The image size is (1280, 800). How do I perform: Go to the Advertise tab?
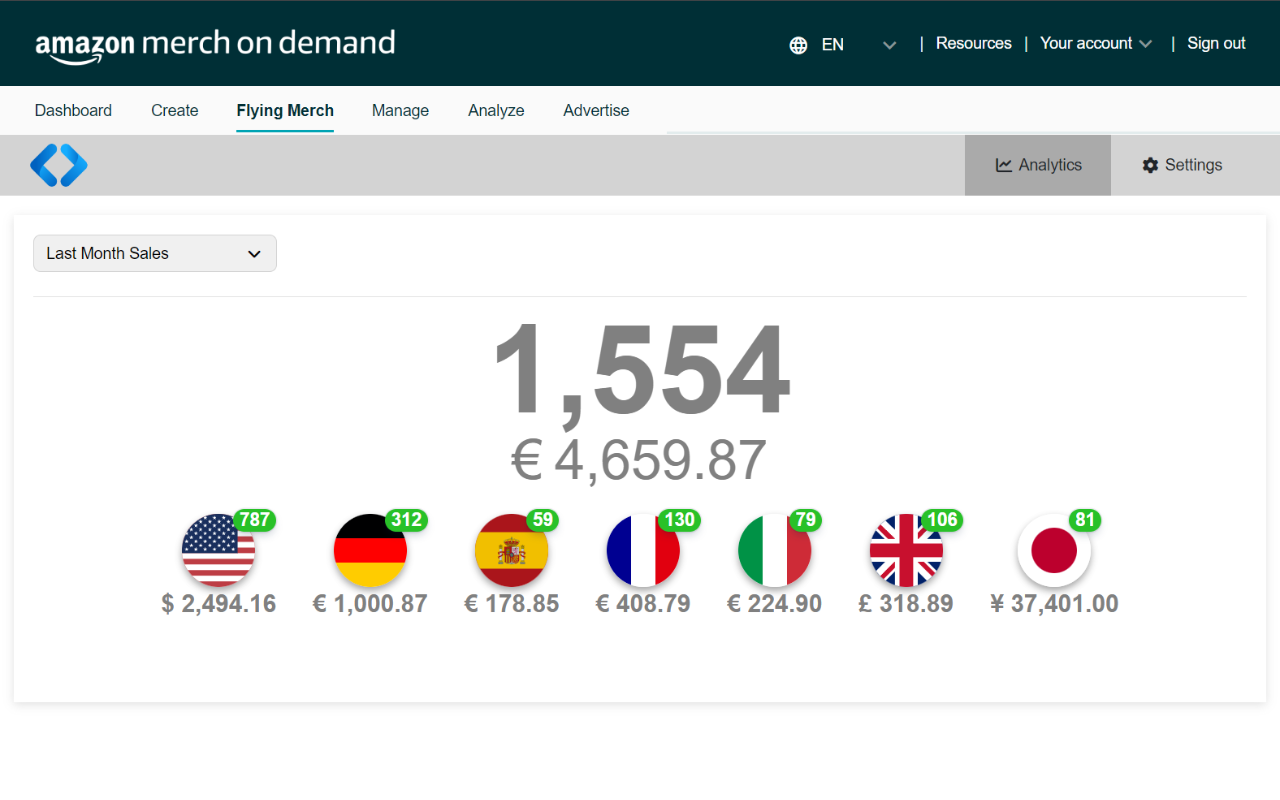(596, 110)
